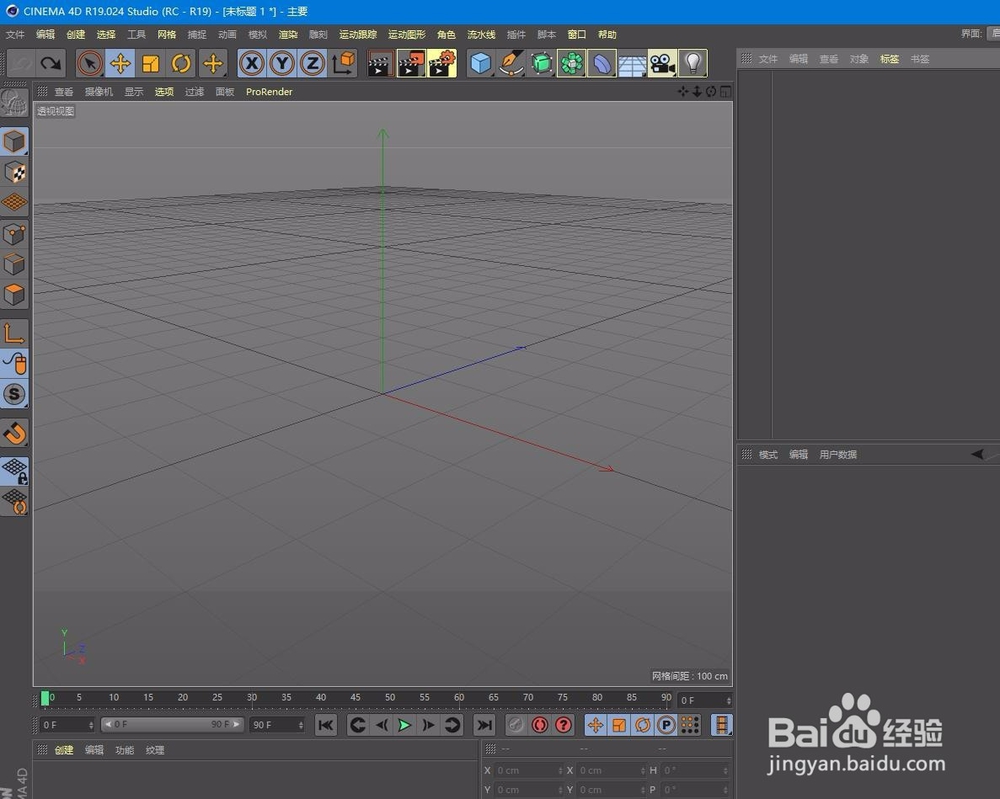Select the Rotate tool
This screenshot has height=799, width=1000.
pyautogui.click(x=182, y=63)
